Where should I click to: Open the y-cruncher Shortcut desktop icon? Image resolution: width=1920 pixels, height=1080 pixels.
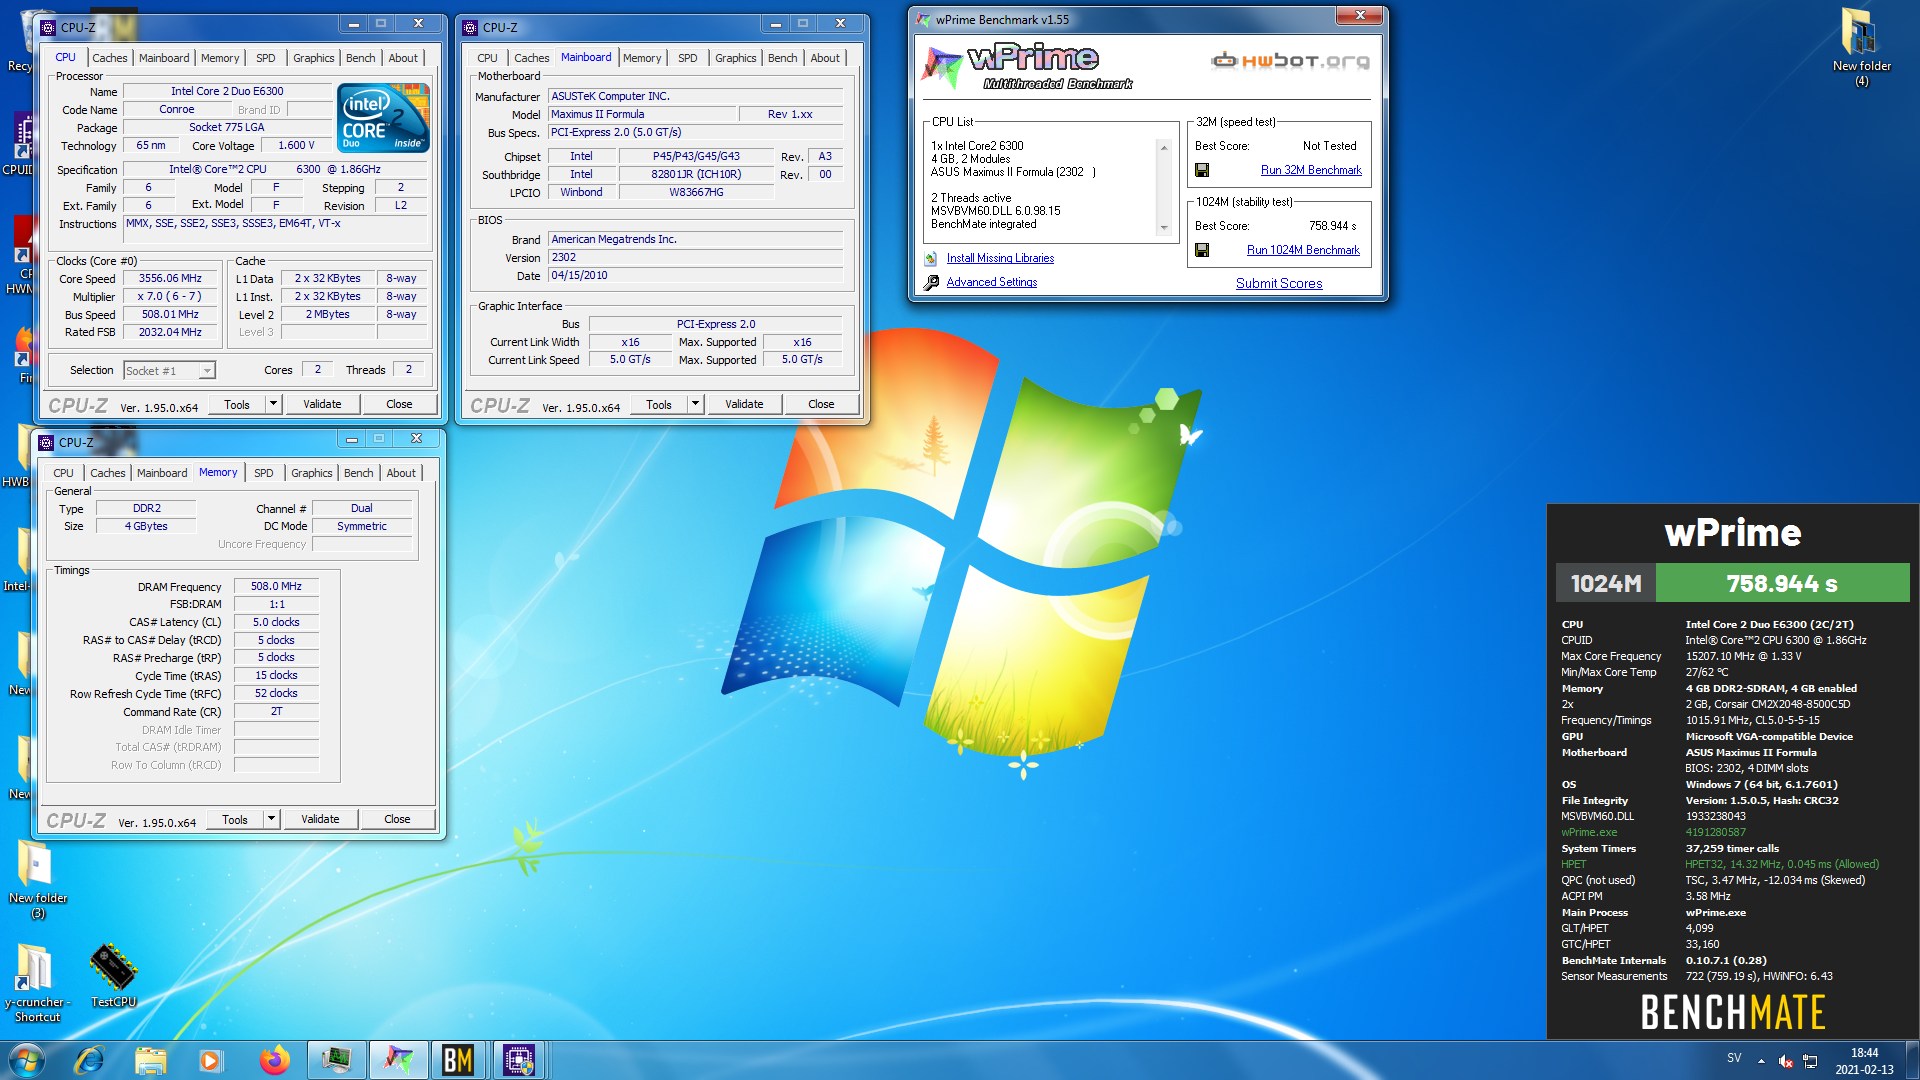point(37,982)
